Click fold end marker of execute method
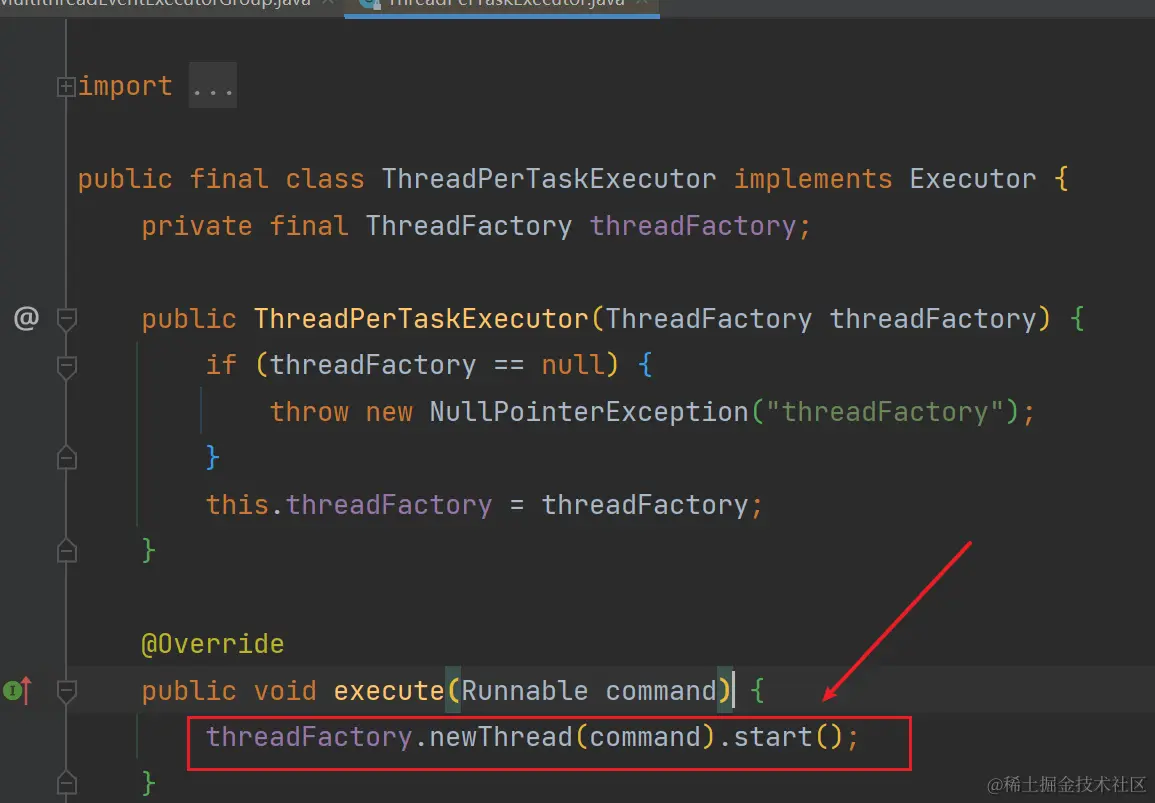 pos(66,782)
